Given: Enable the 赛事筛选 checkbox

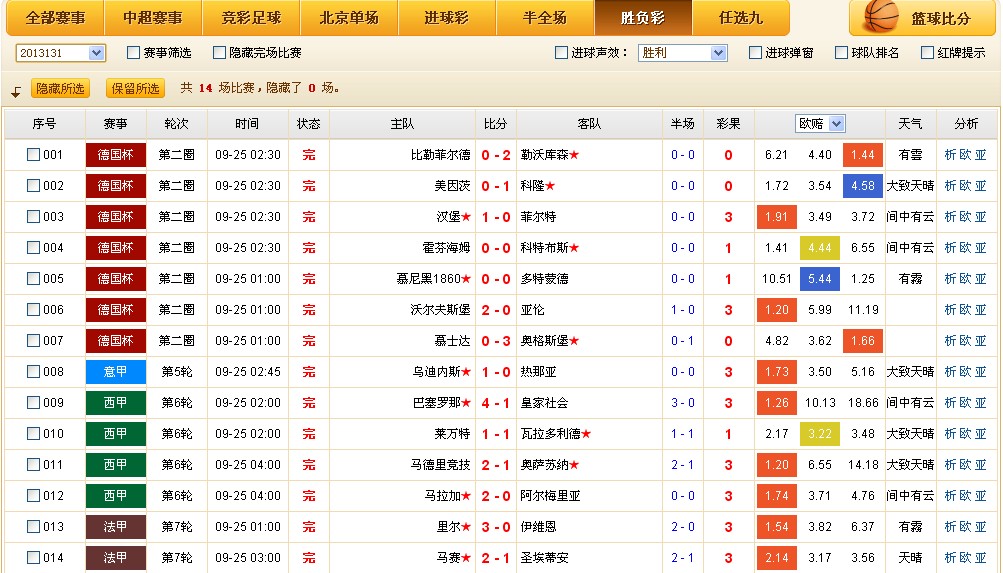Looking at the screenshot, I should tap(134, 53).
